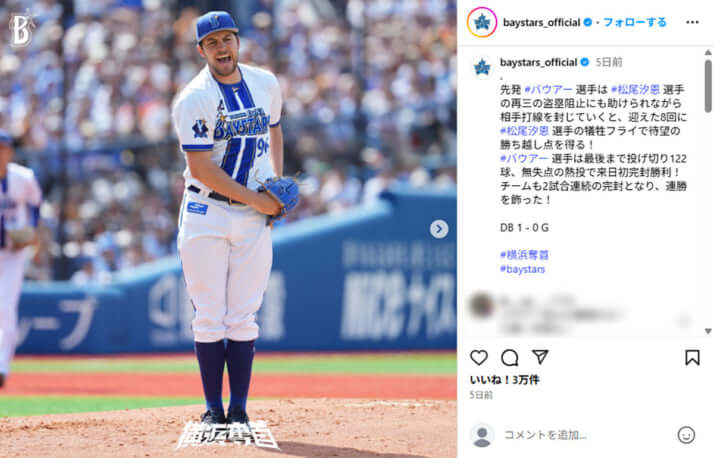Click the small caption avatar of baystars_official
Image resolution: width=714 pixels, height=458 pixels.
click(482, 67)
